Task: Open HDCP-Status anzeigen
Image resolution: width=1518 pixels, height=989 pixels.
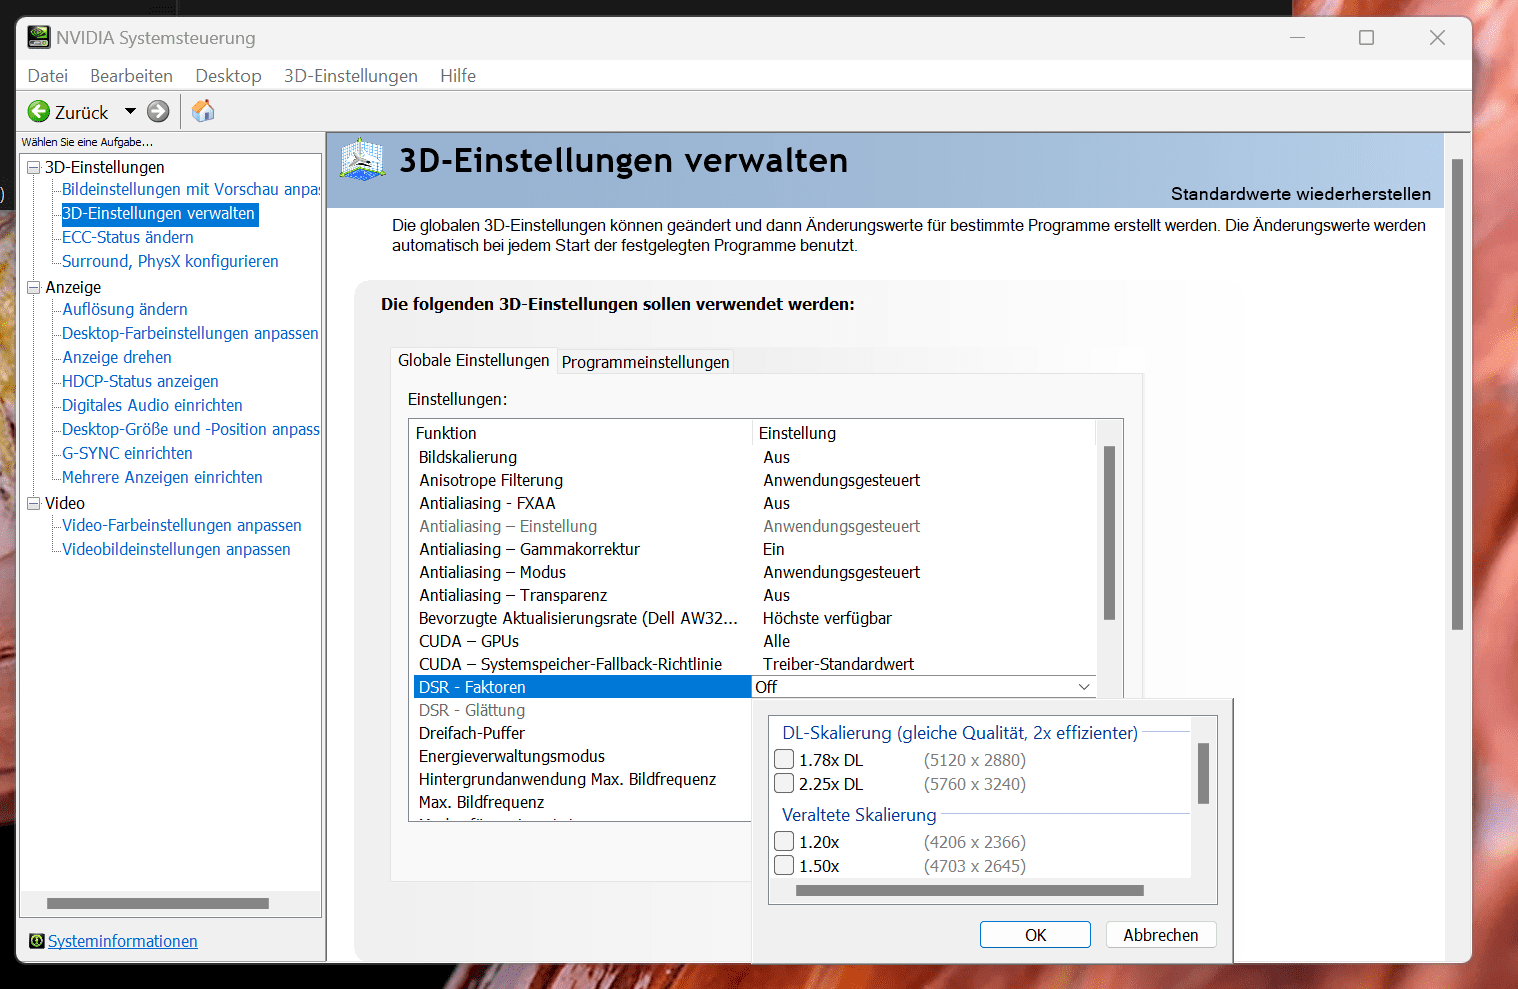Action: pyautogui.click(x=140, y=381)
